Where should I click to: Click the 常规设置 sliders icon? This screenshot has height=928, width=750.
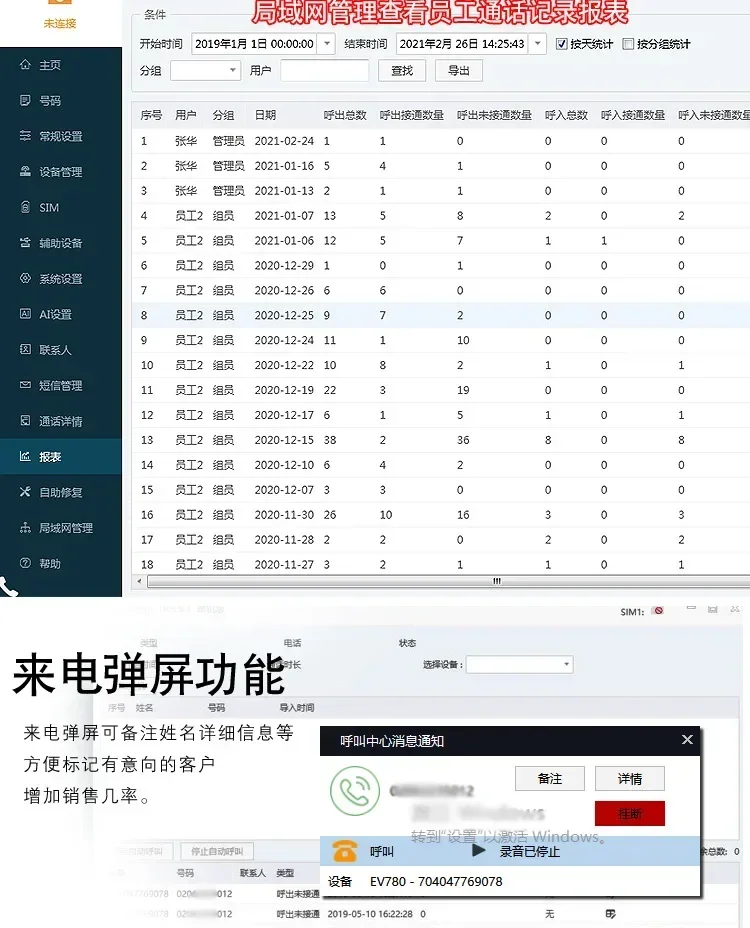(25, 136)
